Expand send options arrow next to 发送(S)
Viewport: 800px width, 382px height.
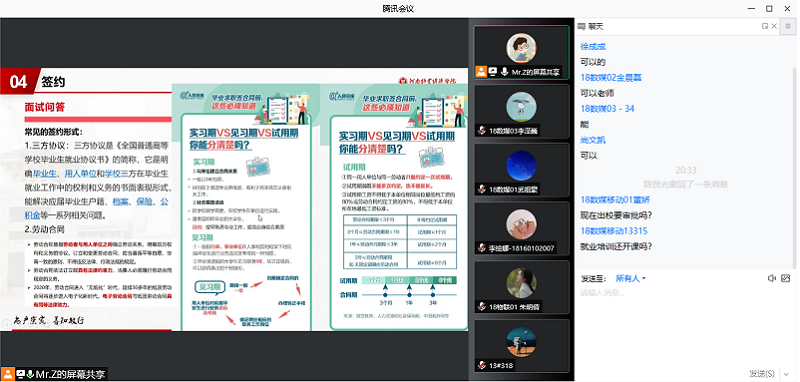(786, 374)
